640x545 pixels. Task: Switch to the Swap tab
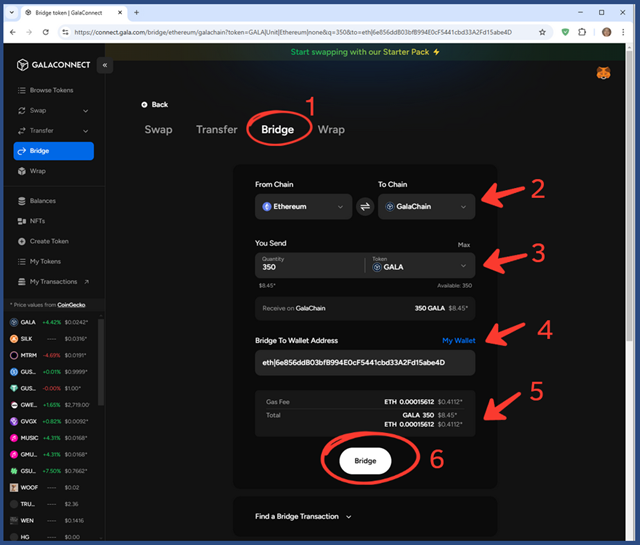pos(158,129)
